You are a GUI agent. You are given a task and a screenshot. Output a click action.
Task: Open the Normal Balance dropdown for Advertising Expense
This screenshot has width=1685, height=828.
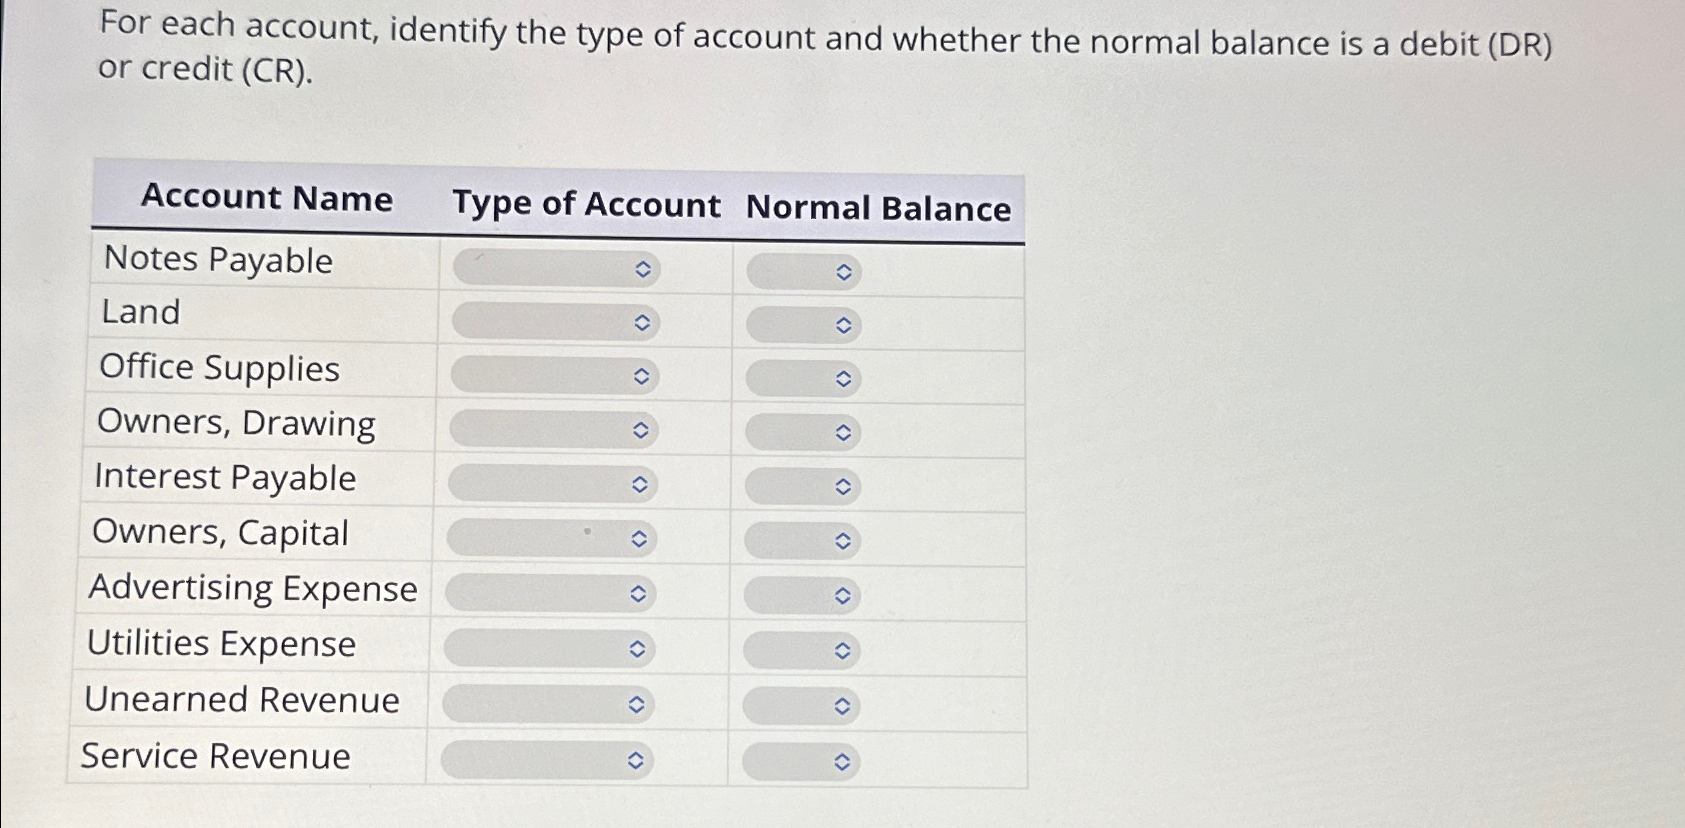pos(800,595)
